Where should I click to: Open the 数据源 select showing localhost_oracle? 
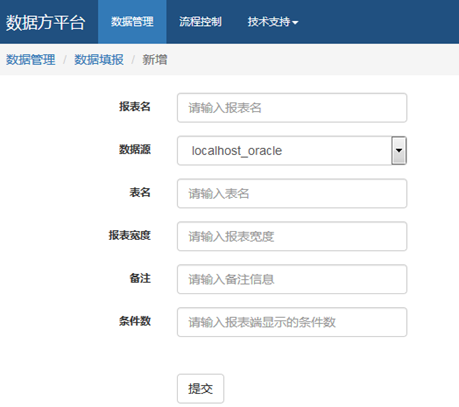[292, 151]
